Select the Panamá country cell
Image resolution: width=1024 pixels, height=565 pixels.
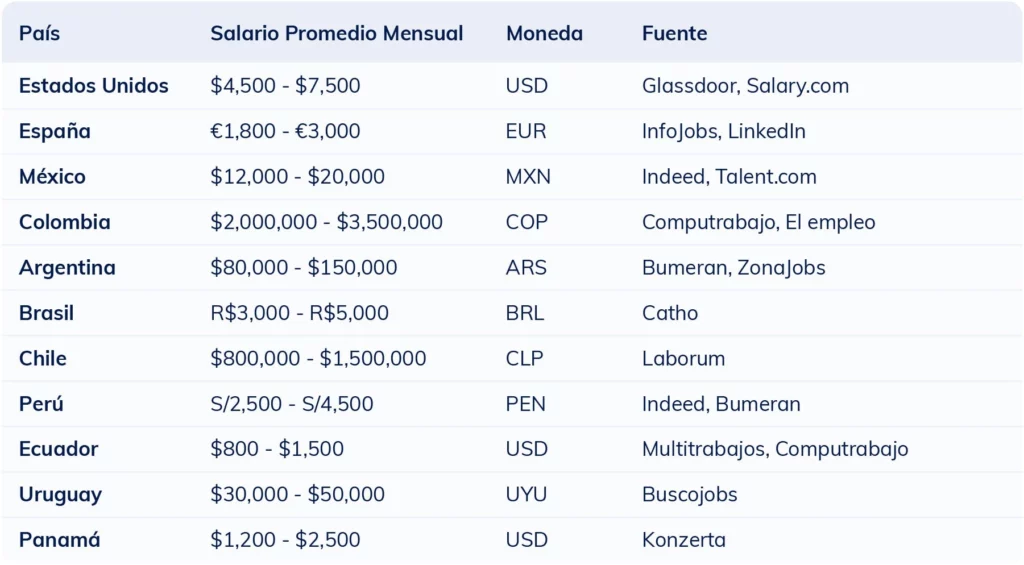pyautogui.click(x=60, y=540)
